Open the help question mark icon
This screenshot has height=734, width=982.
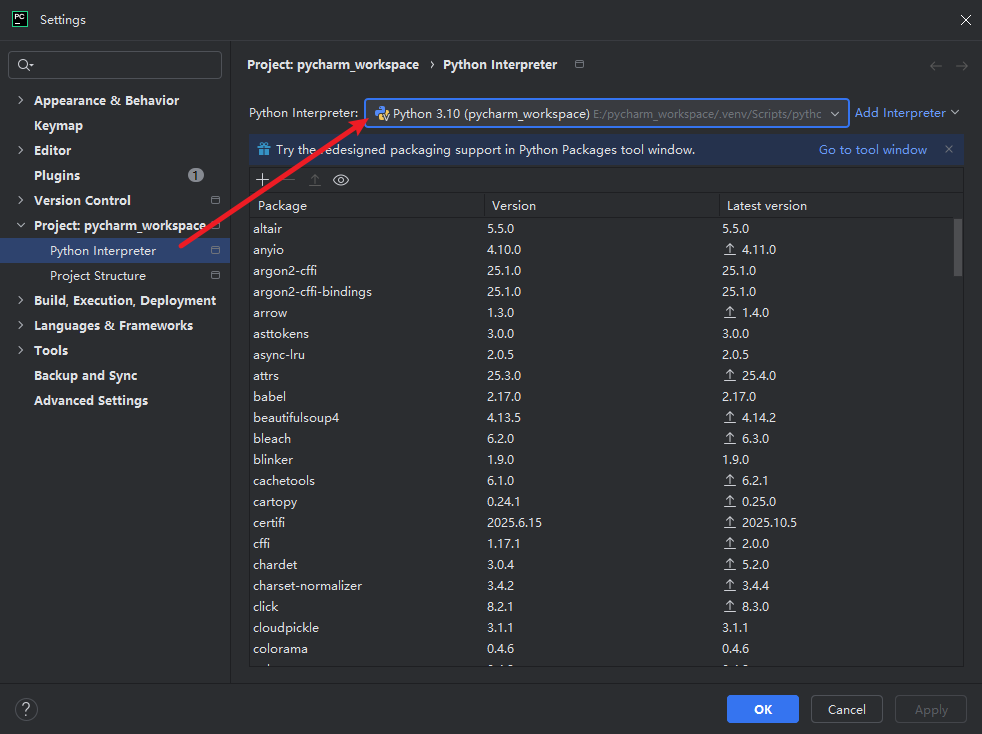click(x=26, y=710)
